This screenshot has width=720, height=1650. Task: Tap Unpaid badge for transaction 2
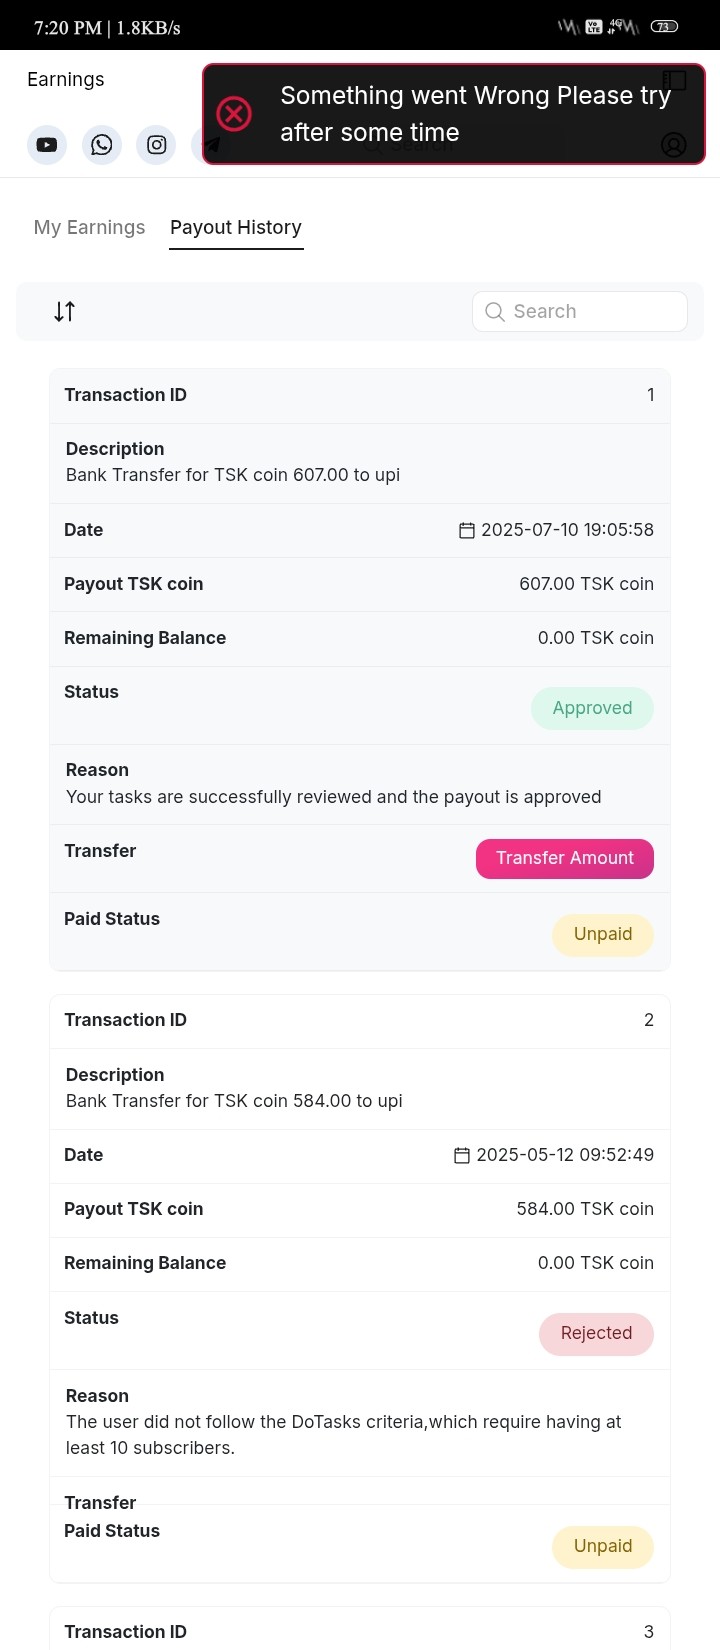[x=603, y=1546]
